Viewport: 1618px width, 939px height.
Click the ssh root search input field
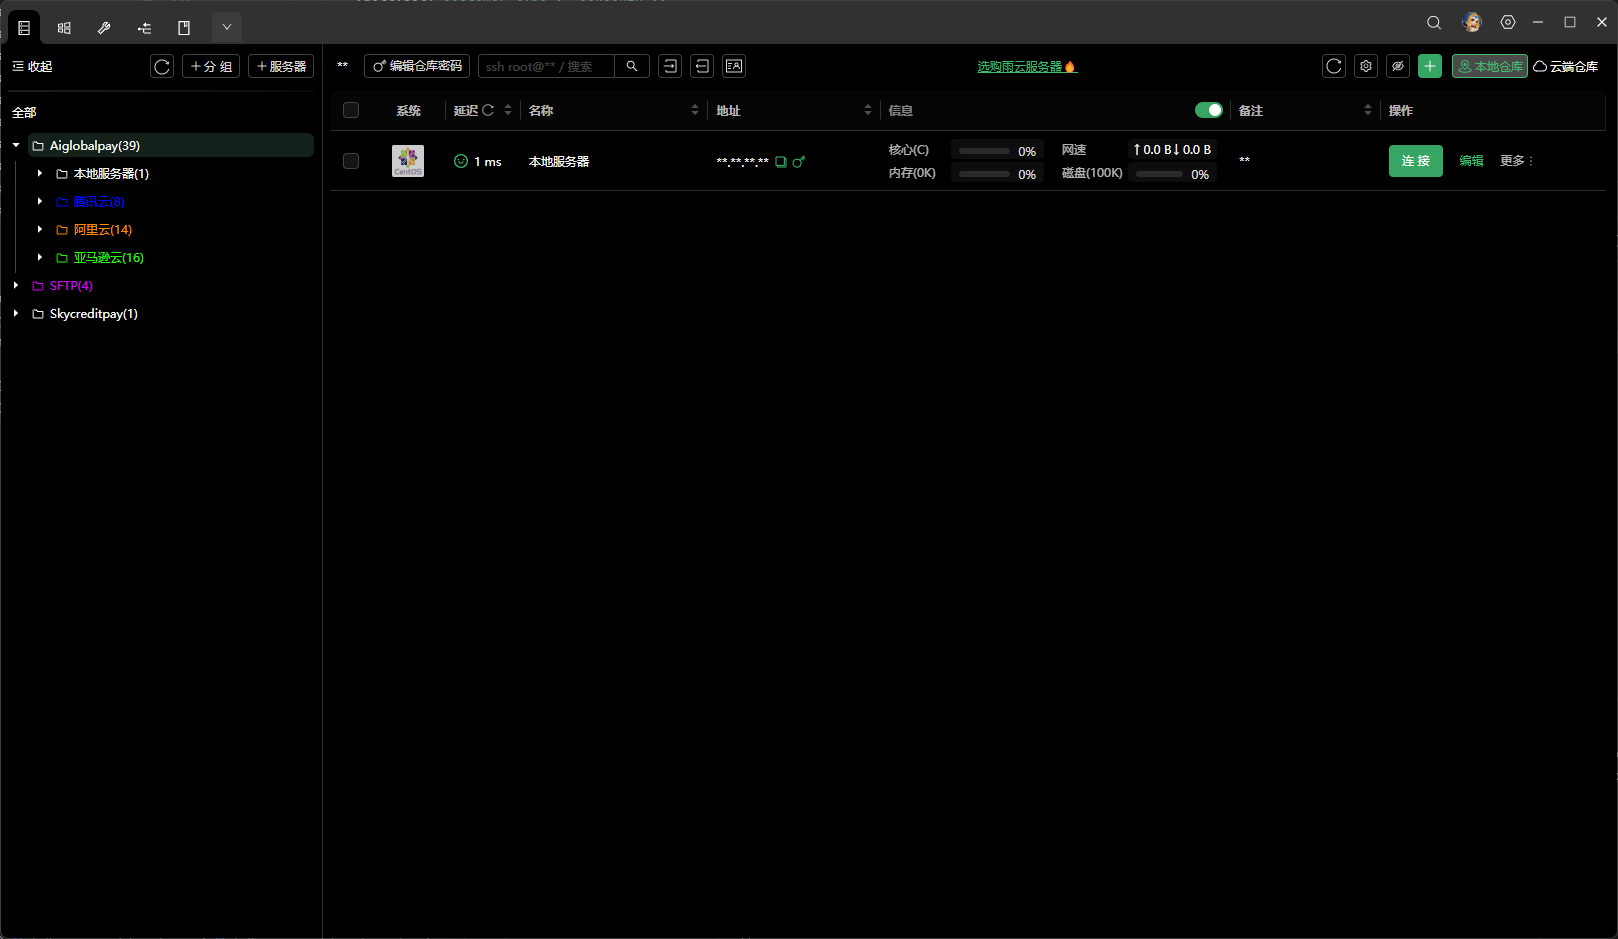point(545,66)
